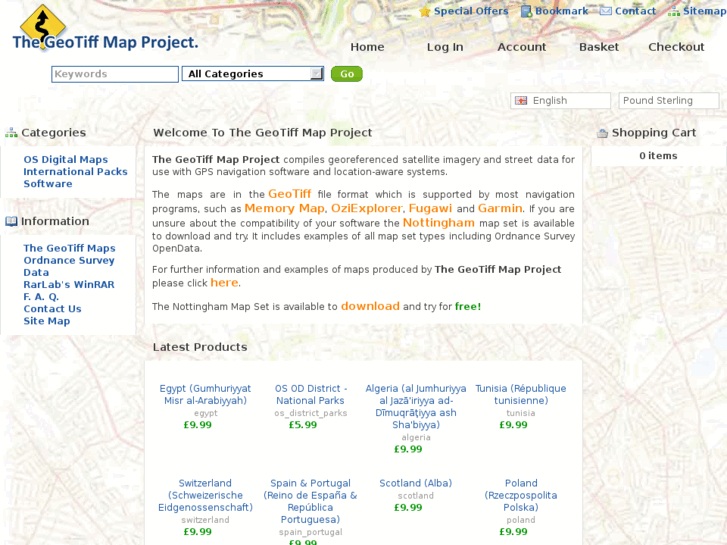The height and width of the screenshot is (545, 727).
Task: Open the Software category
Action: coord(48,184)
